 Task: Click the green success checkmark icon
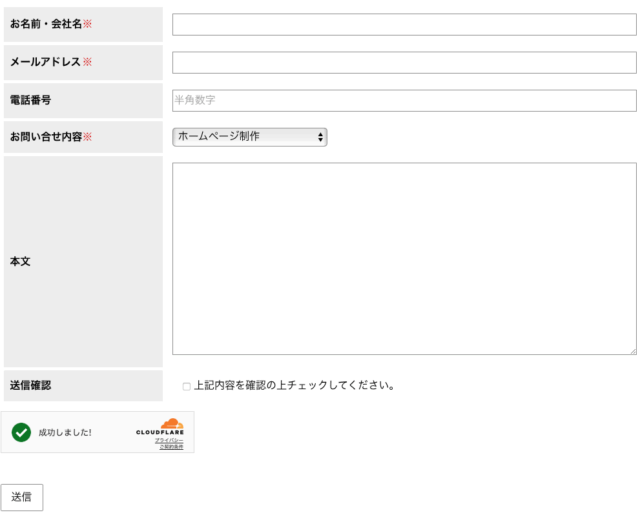pyautogui.click(x=21, y=432)
